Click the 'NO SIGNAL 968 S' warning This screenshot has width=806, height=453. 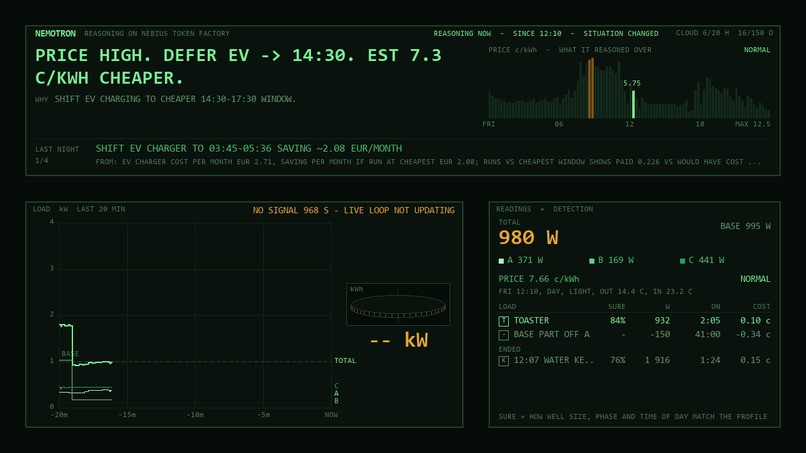(354, 210)
